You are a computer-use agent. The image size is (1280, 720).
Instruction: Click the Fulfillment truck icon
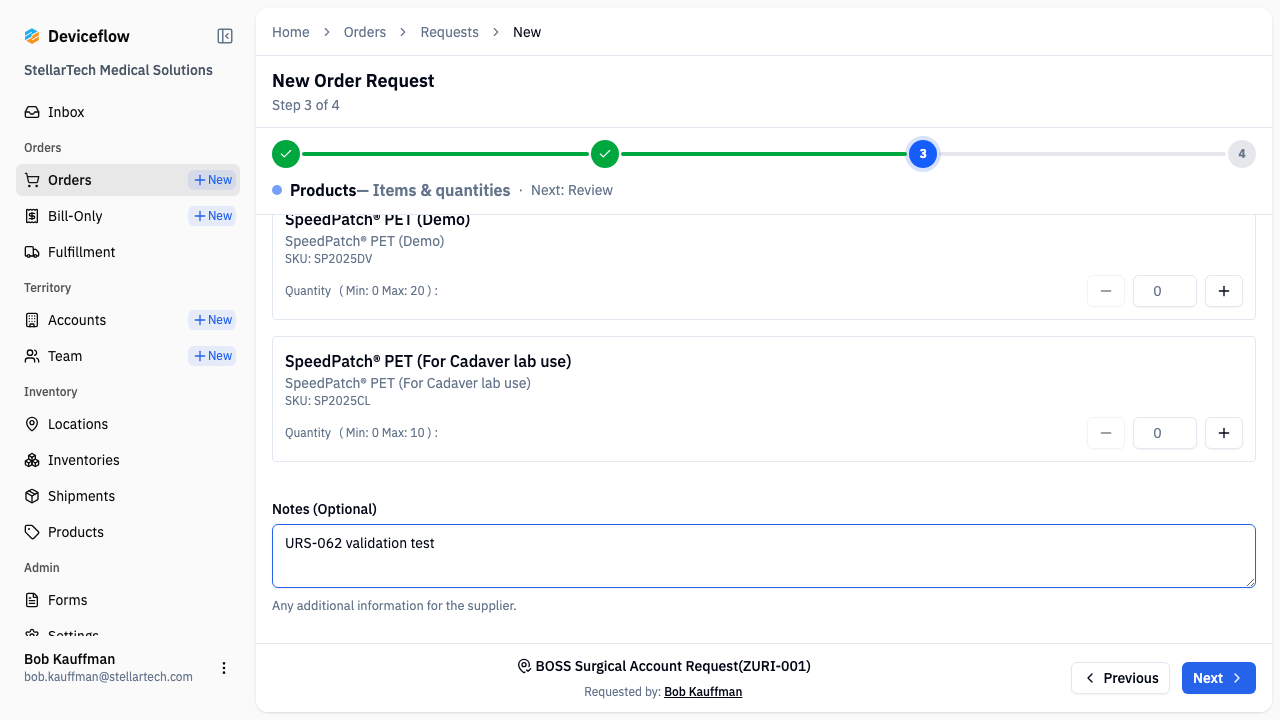[x=32, y=252]
